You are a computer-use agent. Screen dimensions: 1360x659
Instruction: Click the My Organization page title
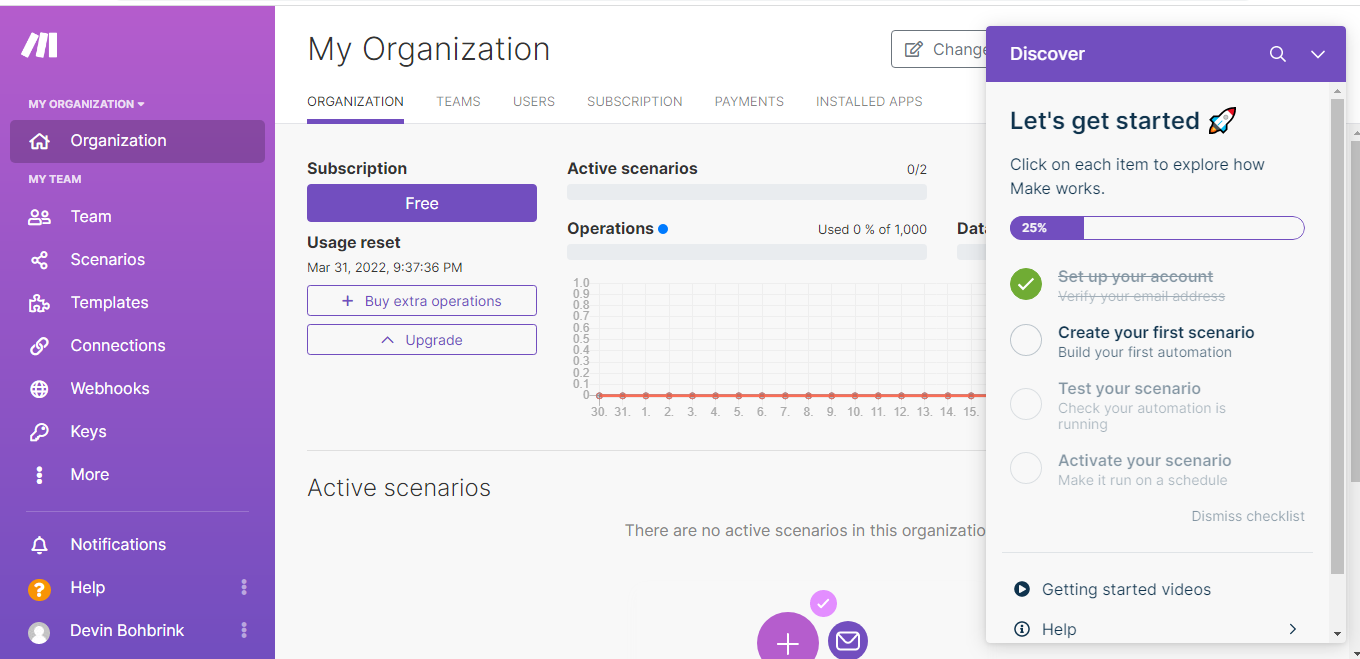(x=429, y=50)
